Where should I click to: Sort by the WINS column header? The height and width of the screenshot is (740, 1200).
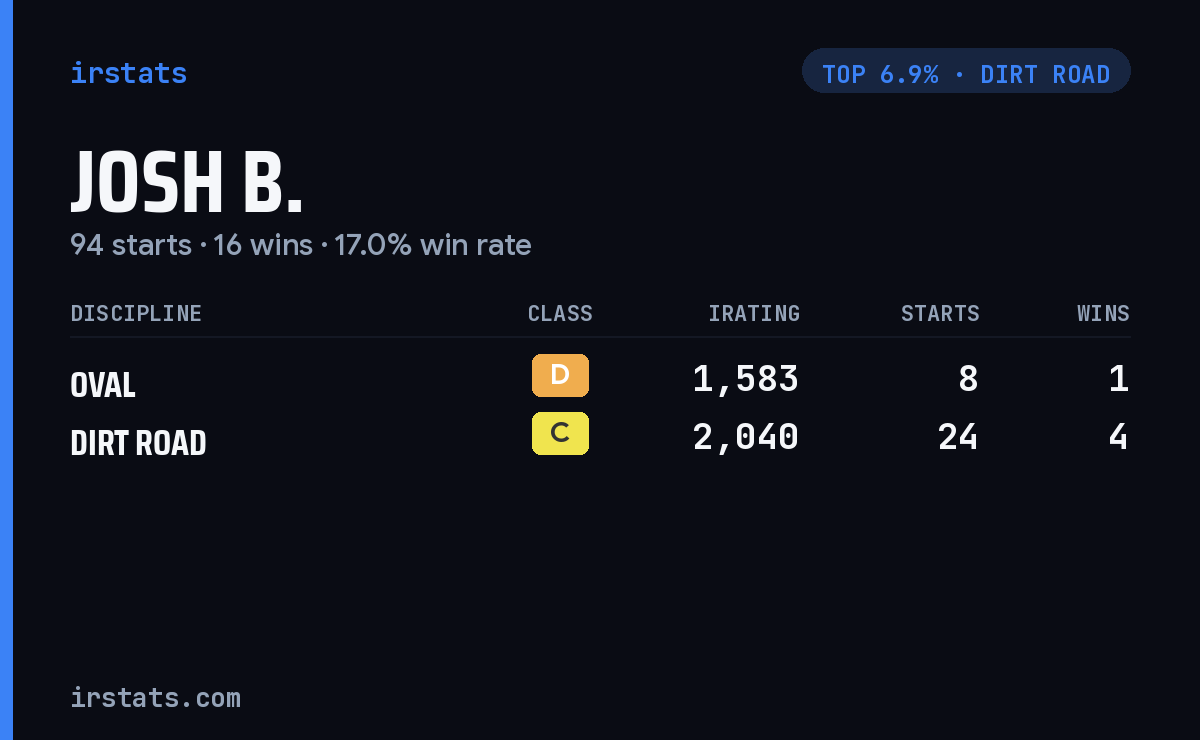pos(1103,313)
